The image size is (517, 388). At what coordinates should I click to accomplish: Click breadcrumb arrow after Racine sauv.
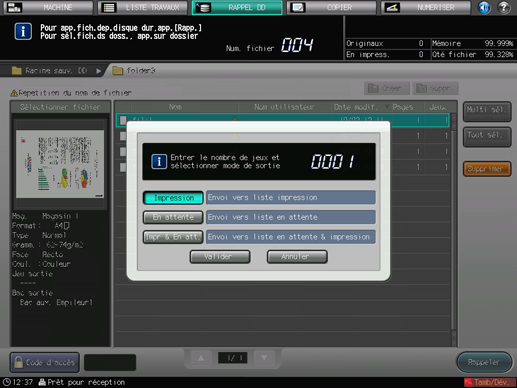[98, 71]
